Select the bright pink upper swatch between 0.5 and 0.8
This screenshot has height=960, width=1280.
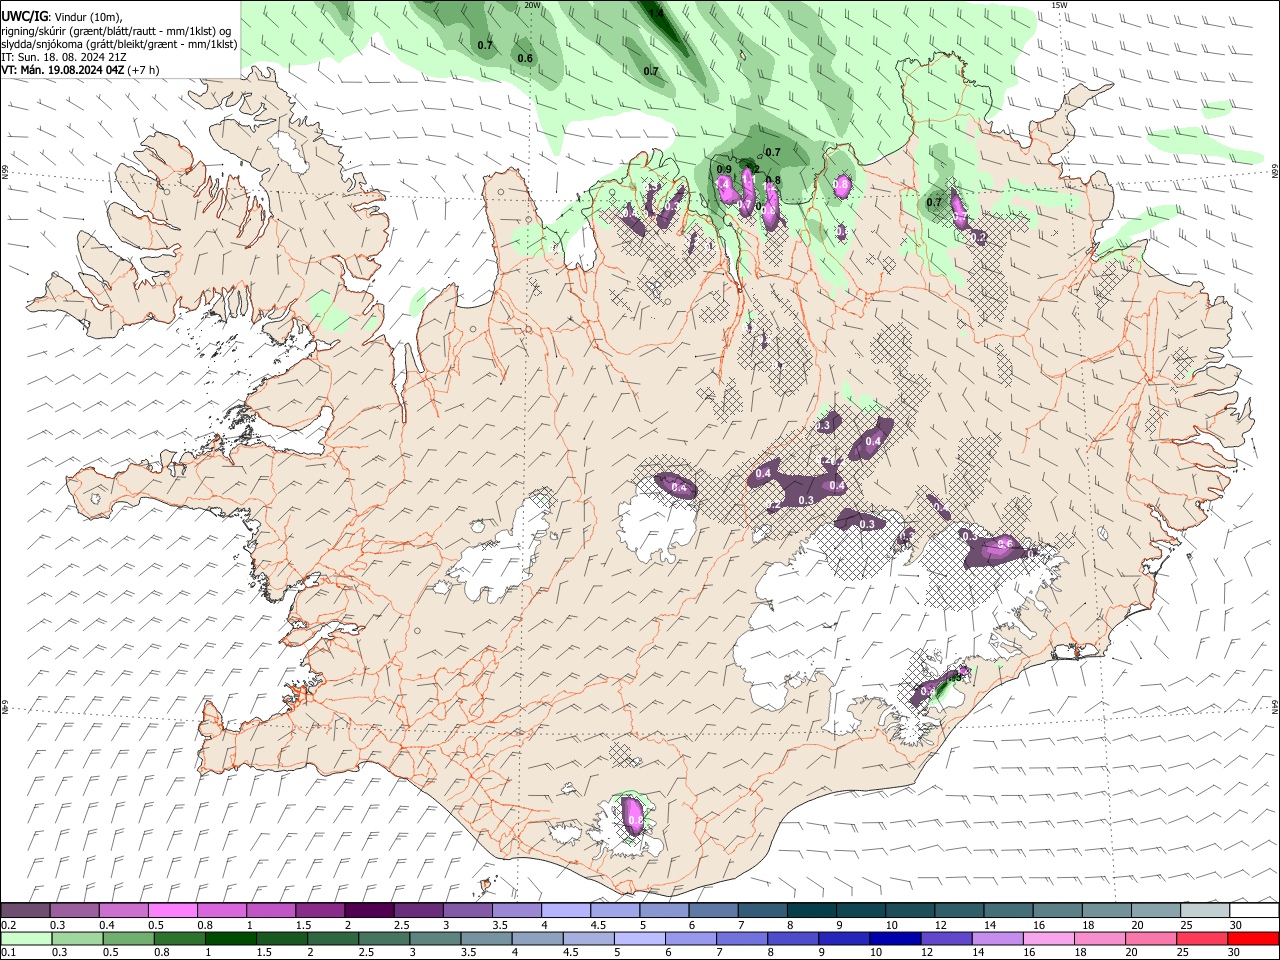click(172, 910)
